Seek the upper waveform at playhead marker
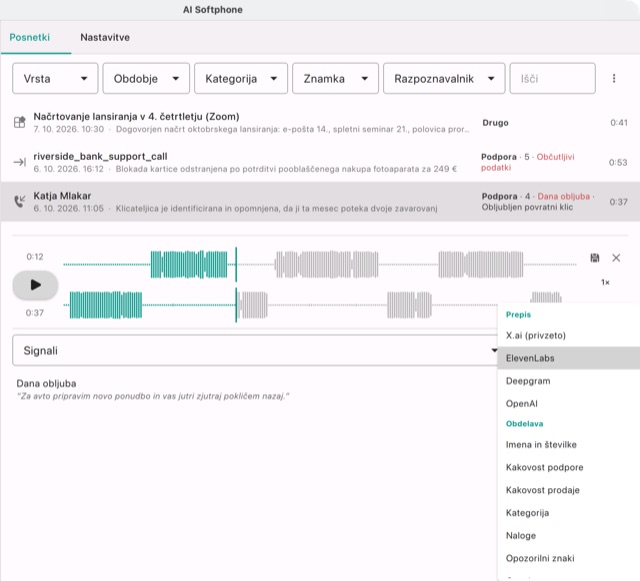The height and width of the screenshot is (581, 640). (236, 264)
